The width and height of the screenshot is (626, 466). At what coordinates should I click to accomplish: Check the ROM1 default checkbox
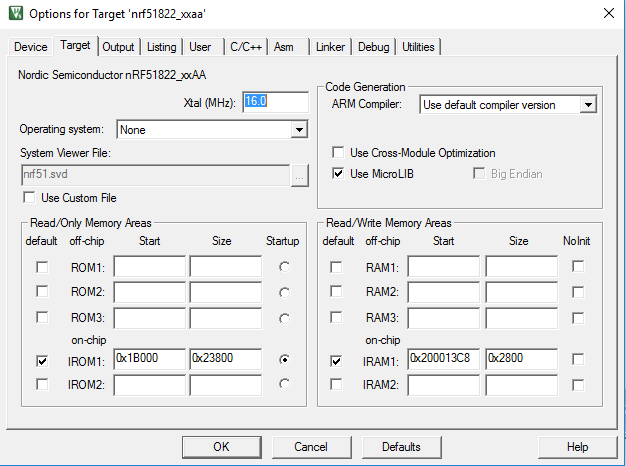(x=42, y=267)
